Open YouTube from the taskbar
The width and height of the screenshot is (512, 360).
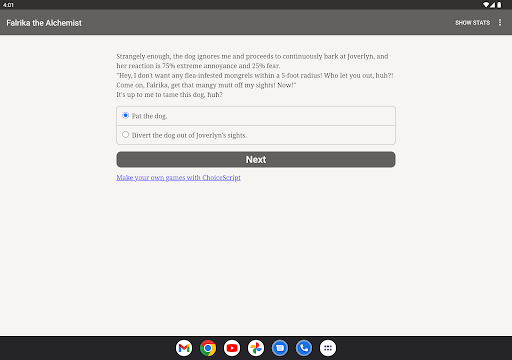point(232,348)
